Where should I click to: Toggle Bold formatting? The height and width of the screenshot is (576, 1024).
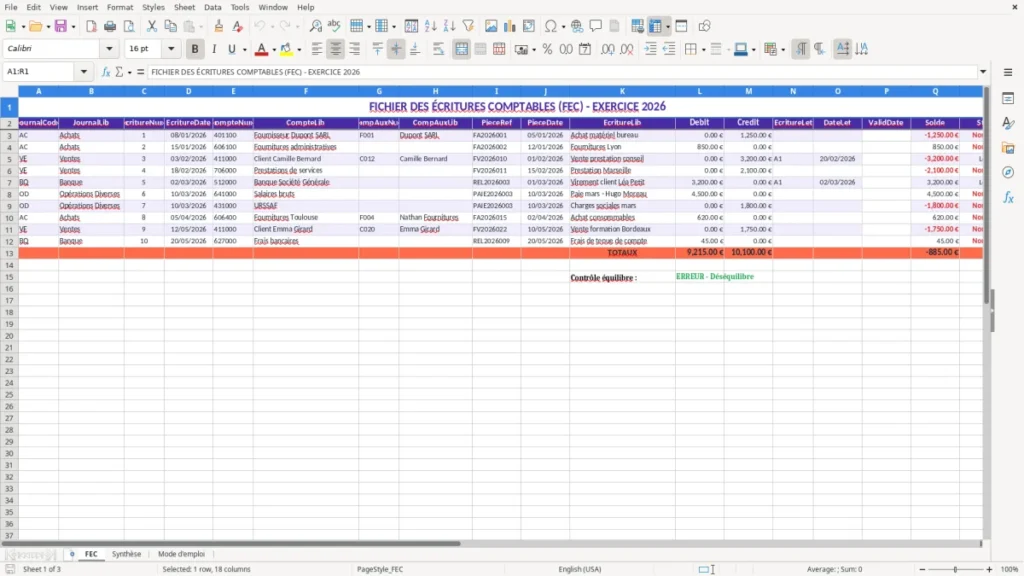[195, 49]
